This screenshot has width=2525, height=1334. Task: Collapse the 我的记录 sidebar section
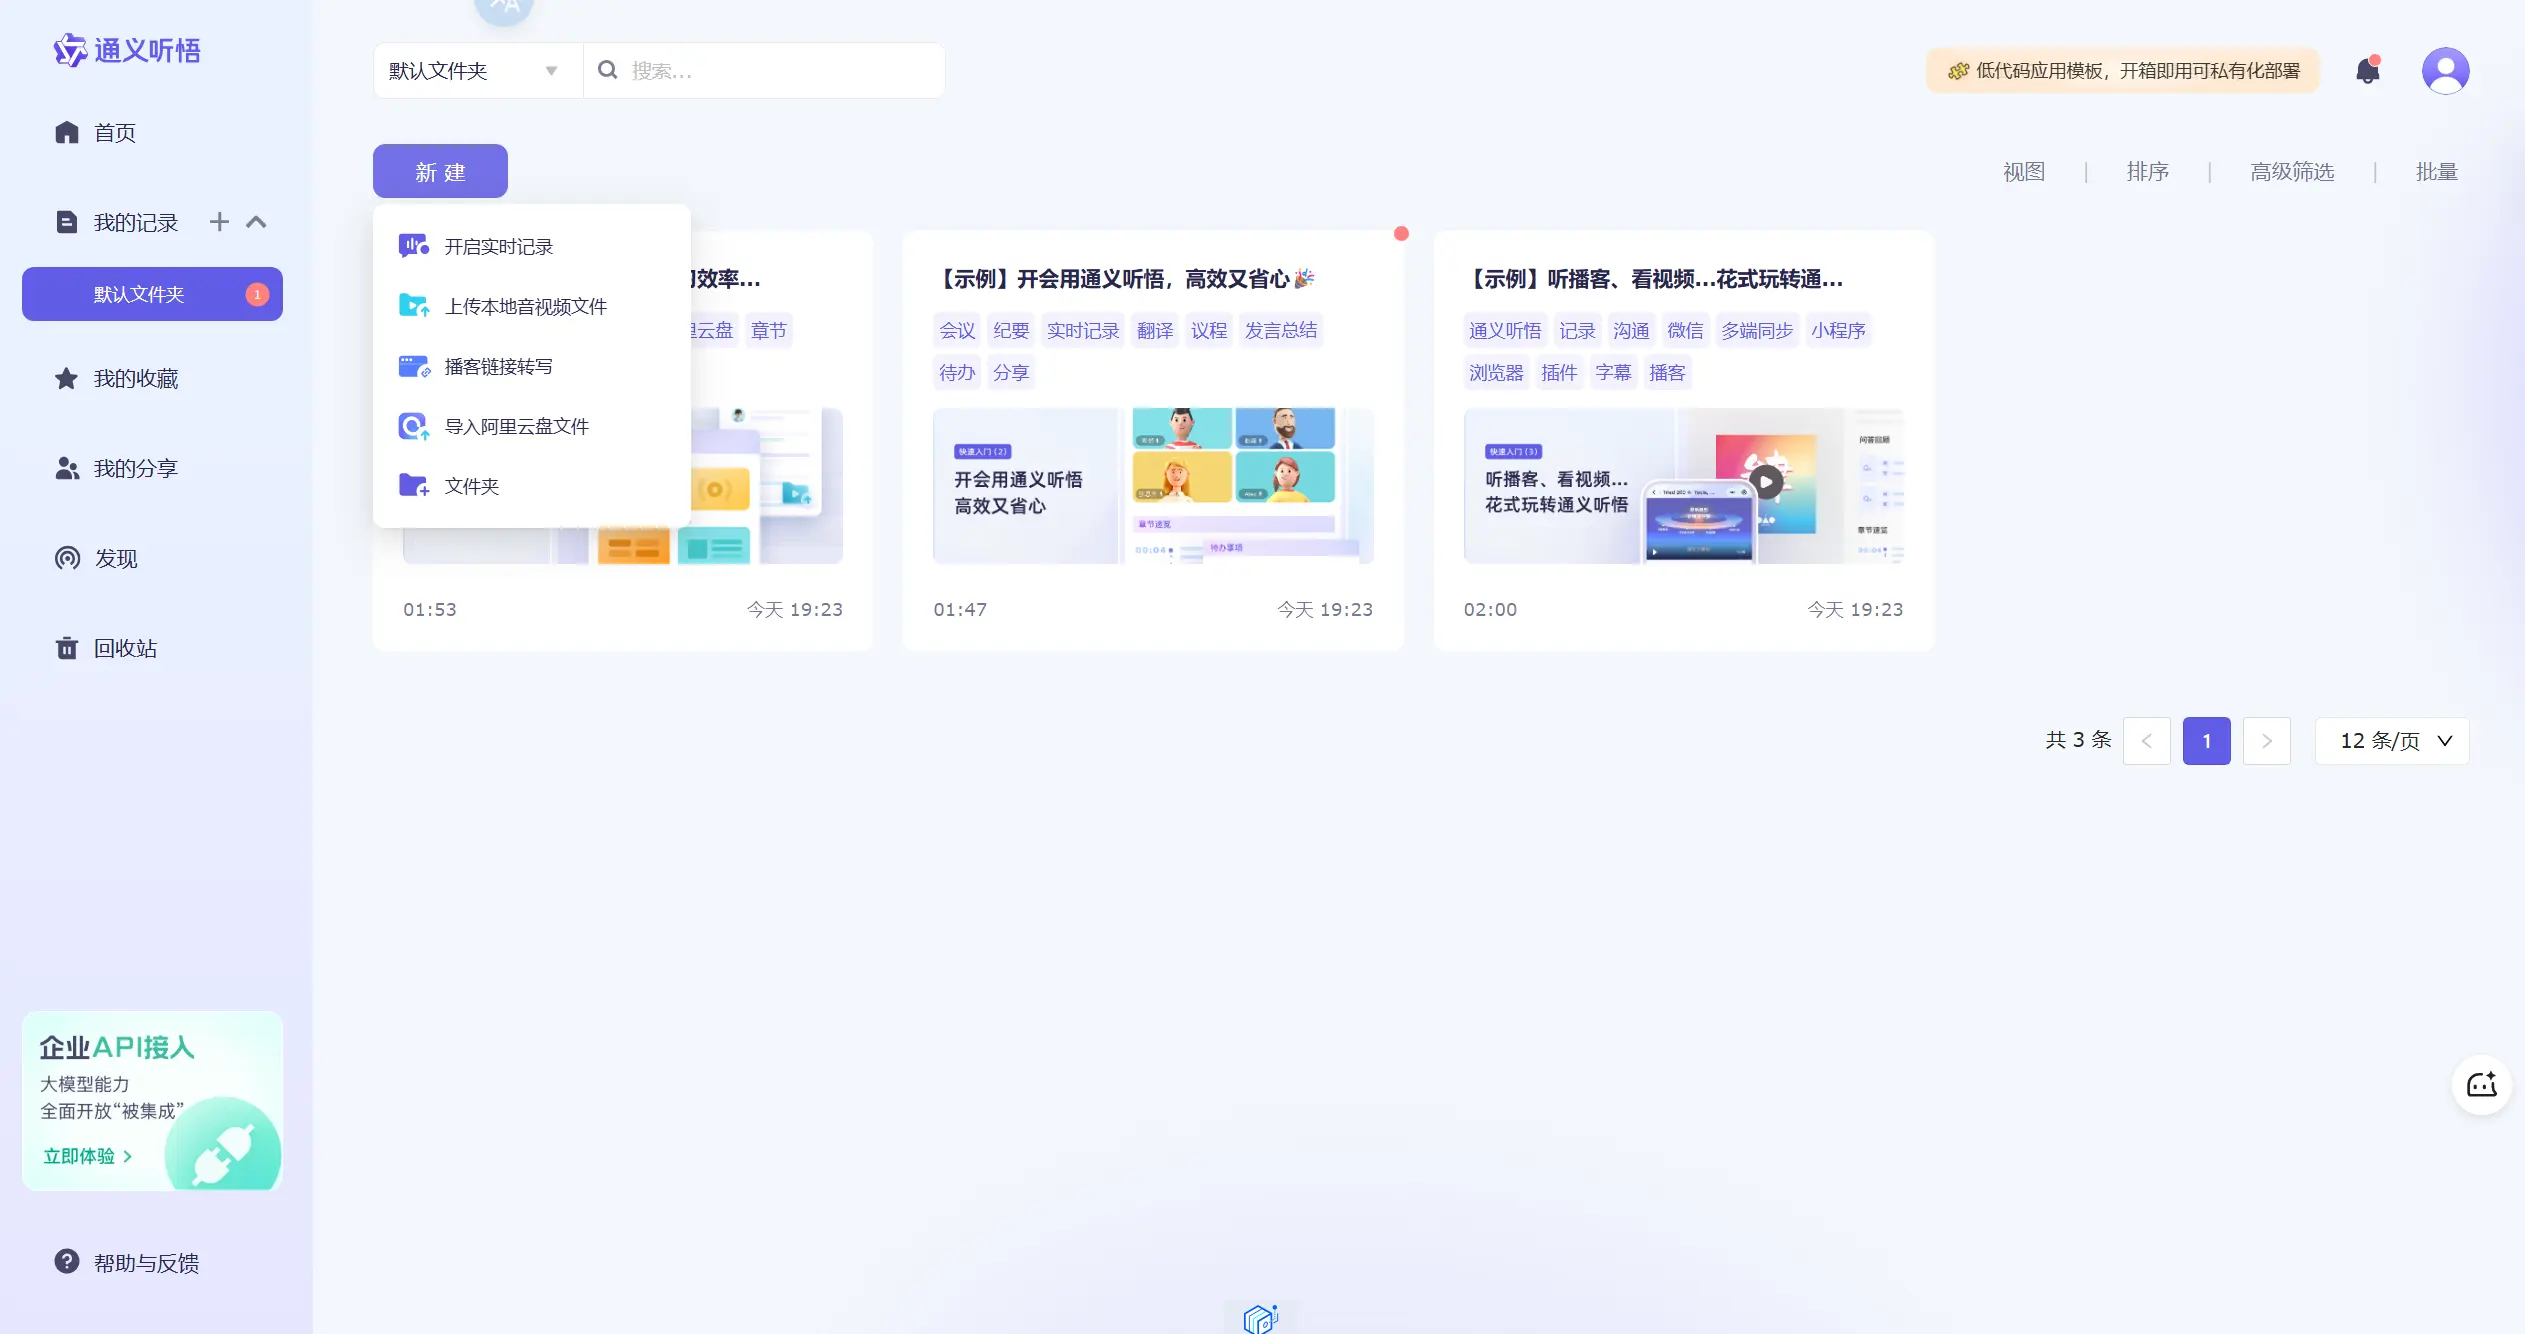click(257, 221)
